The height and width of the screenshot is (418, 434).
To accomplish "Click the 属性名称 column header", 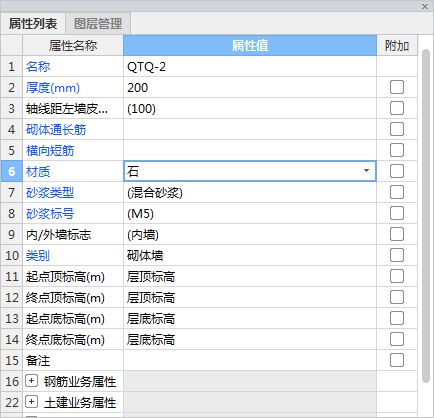I will click(x=73, y=45).
